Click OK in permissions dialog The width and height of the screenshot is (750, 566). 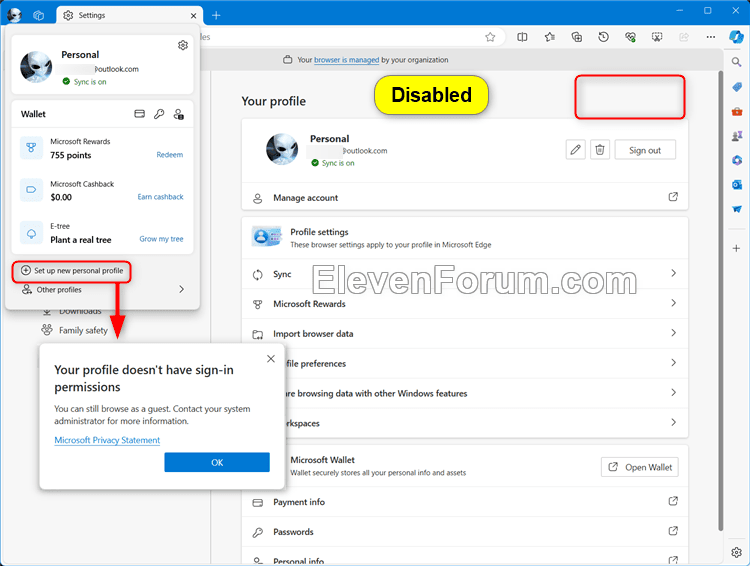[217, 462]
